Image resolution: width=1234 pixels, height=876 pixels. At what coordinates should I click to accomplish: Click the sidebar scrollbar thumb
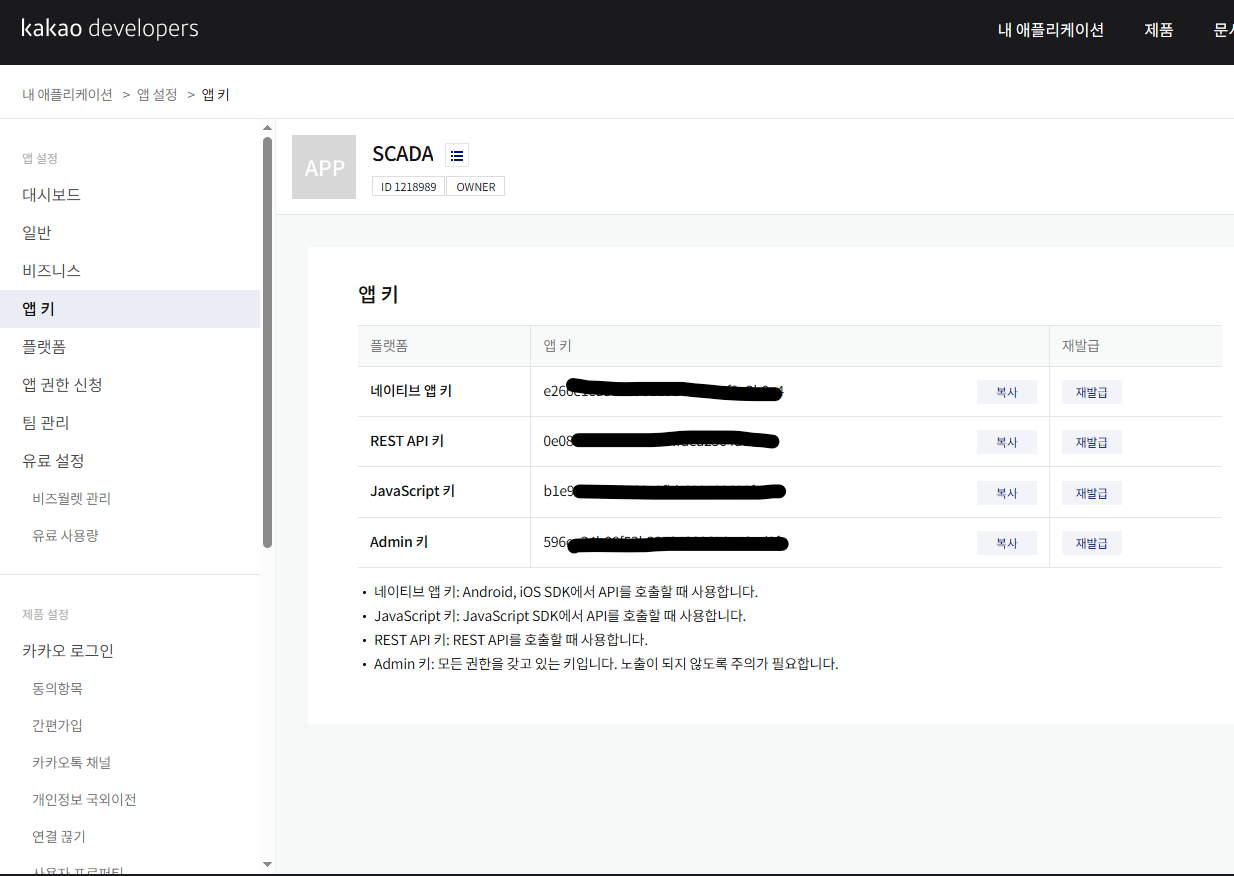267,342
